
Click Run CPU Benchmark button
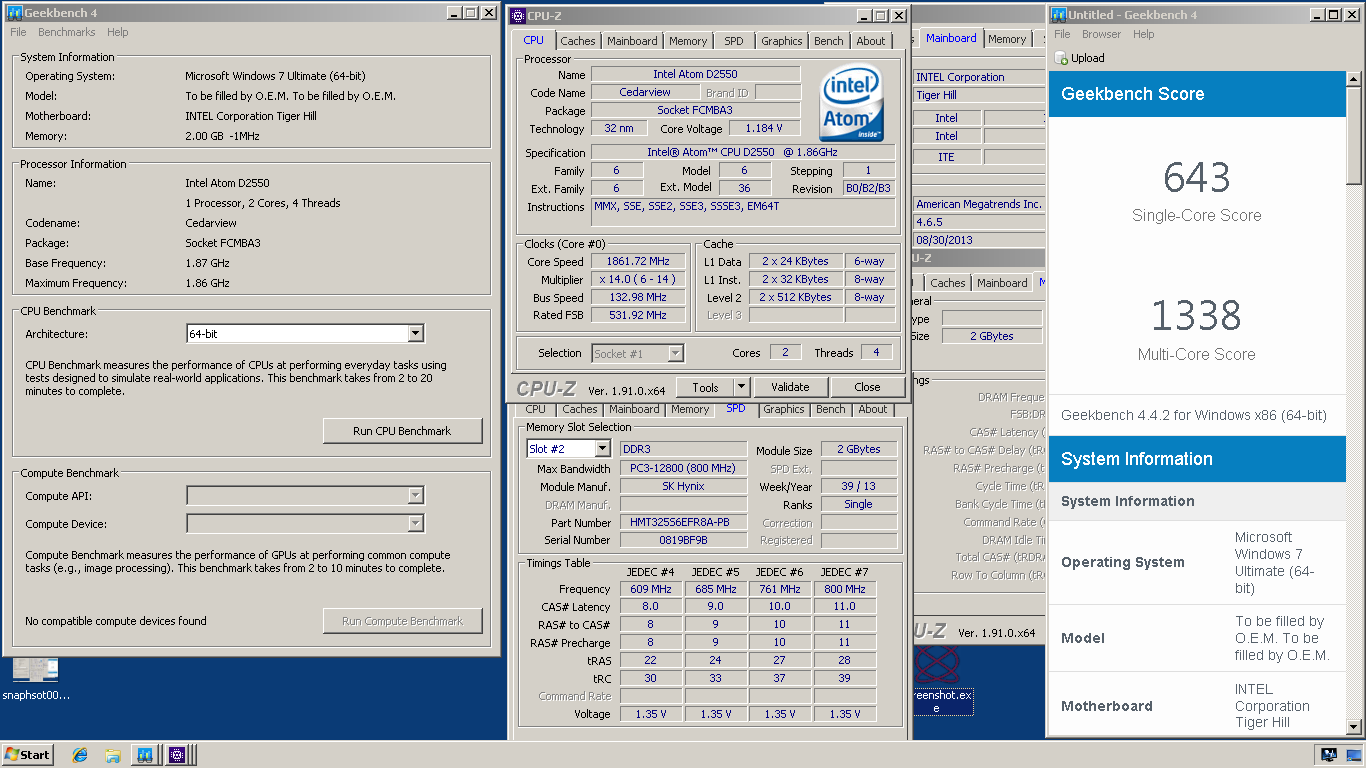pyautogui.click(x=402, y=431)
